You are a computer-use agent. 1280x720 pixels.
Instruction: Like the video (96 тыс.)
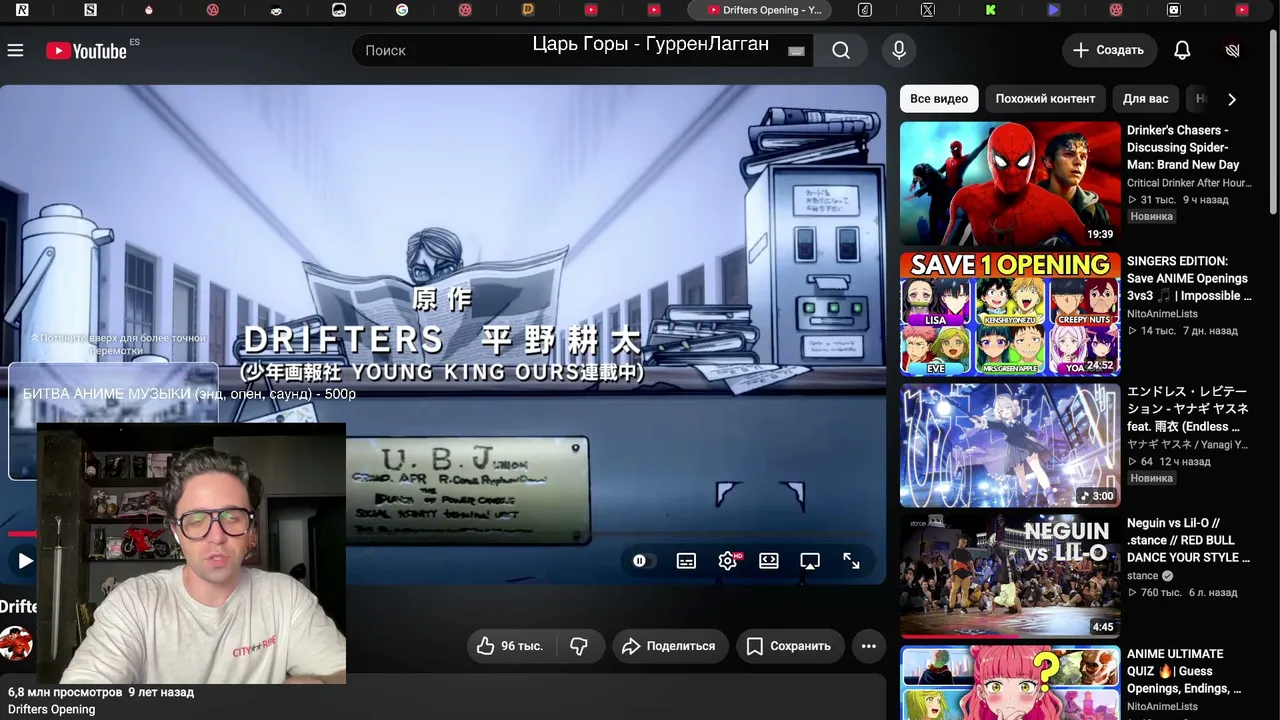(x=510, y=646)
